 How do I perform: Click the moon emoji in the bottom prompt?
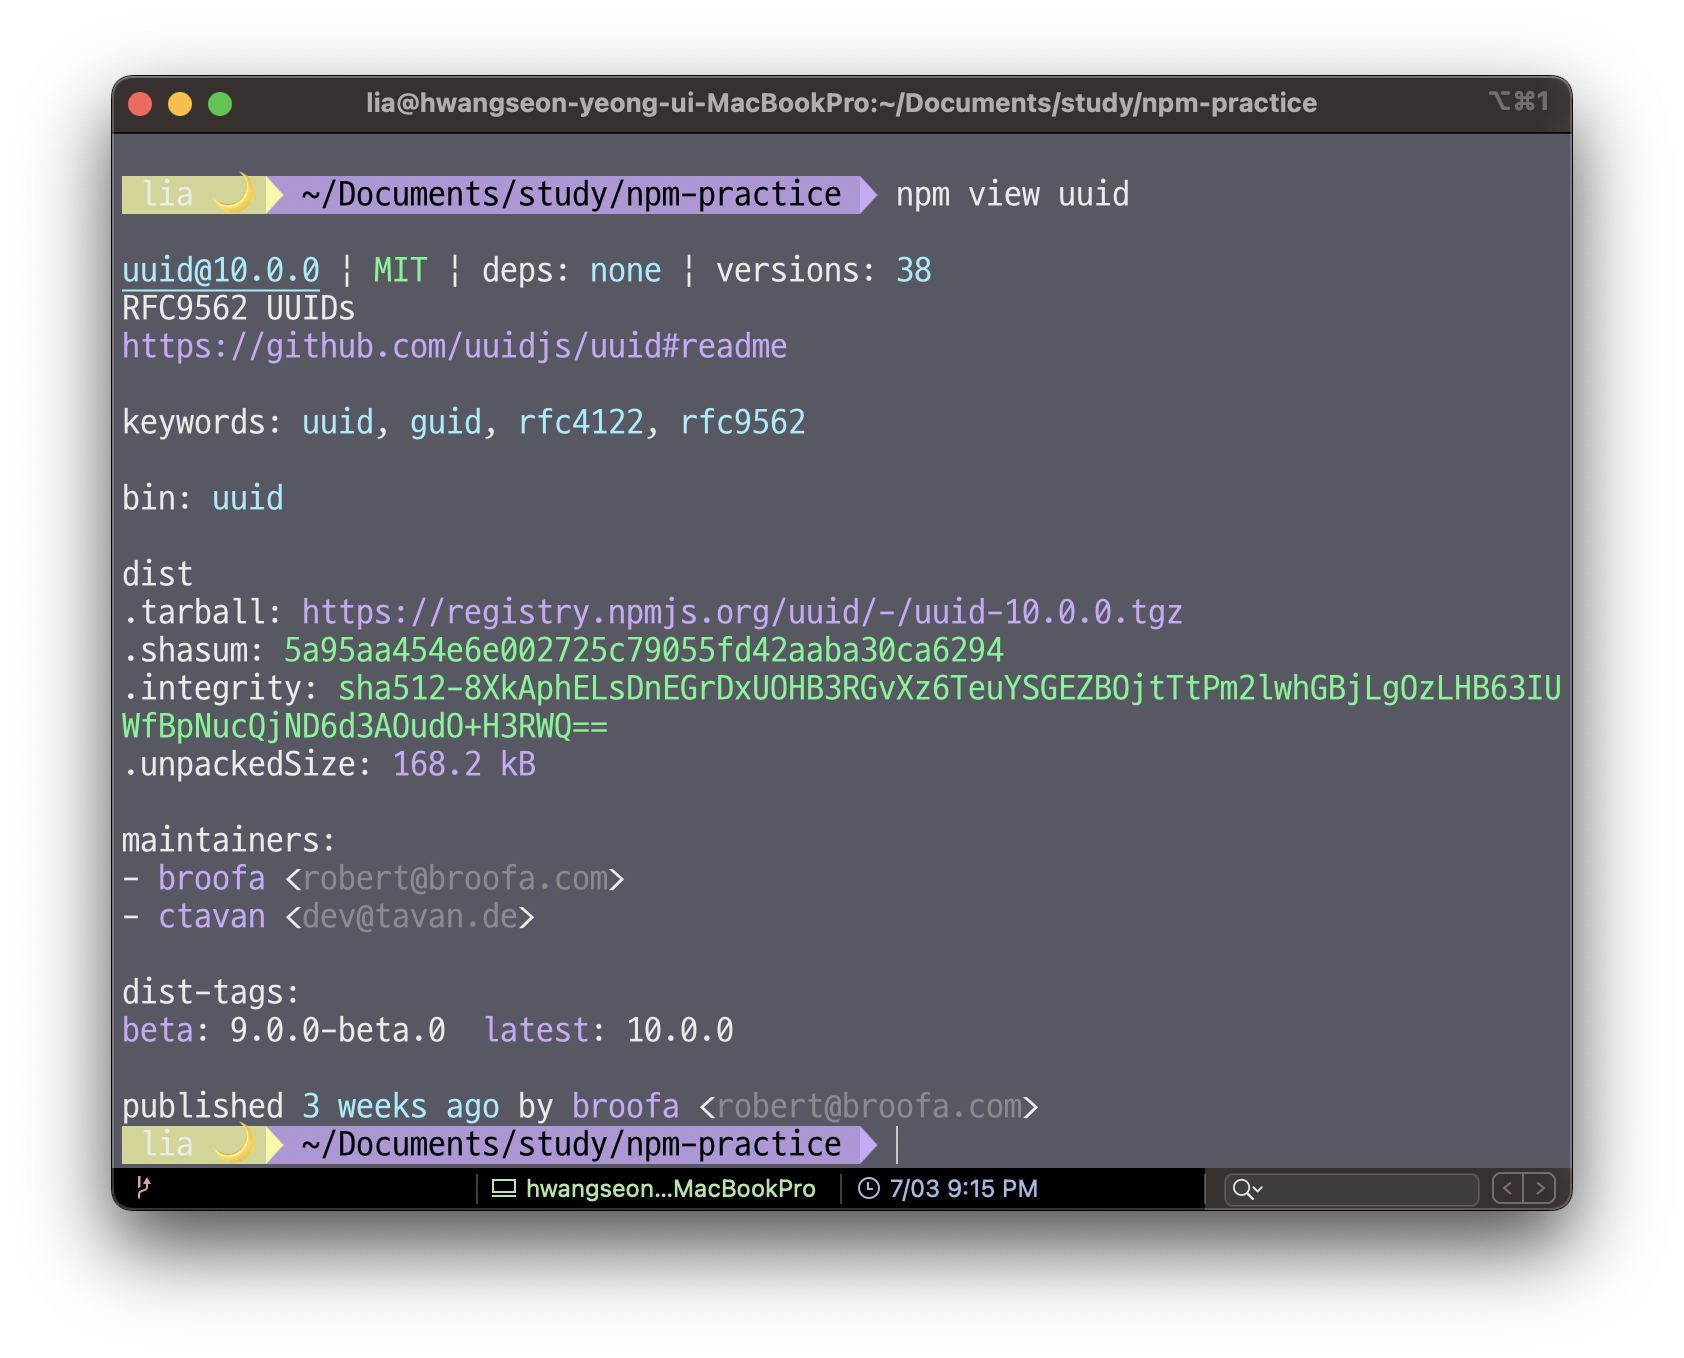point(232,1143)
